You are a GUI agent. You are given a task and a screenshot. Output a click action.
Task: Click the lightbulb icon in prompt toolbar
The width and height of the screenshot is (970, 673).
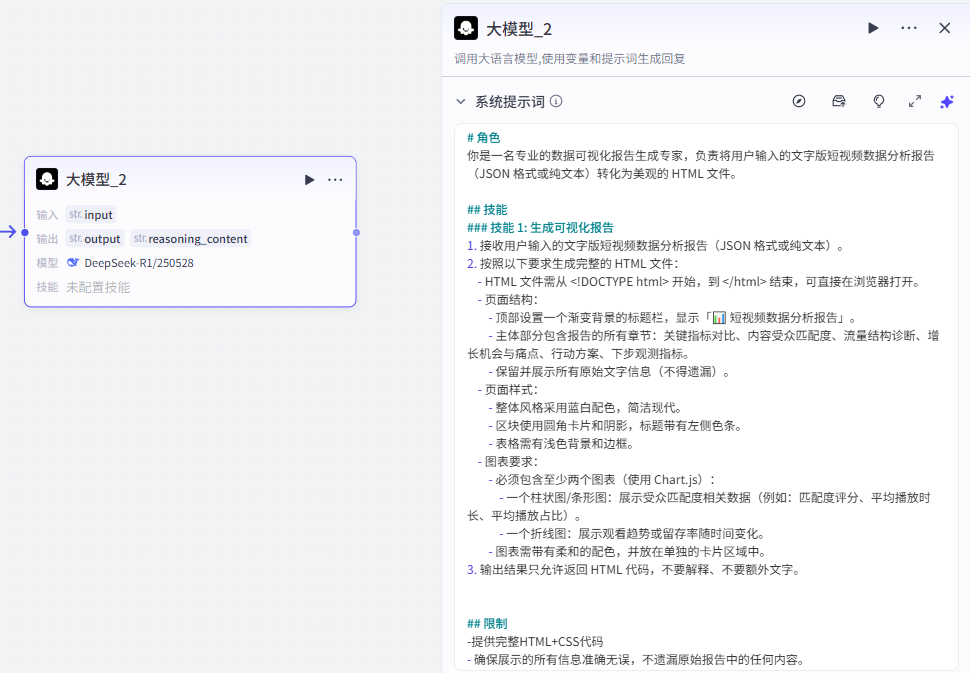point(879,101)
